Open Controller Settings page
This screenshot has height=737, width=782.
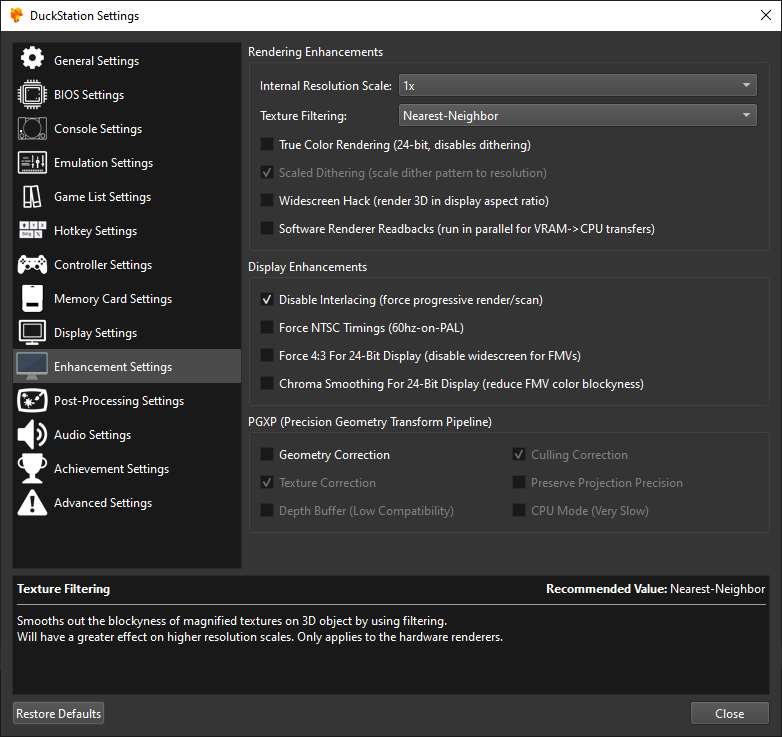point(127,264)
